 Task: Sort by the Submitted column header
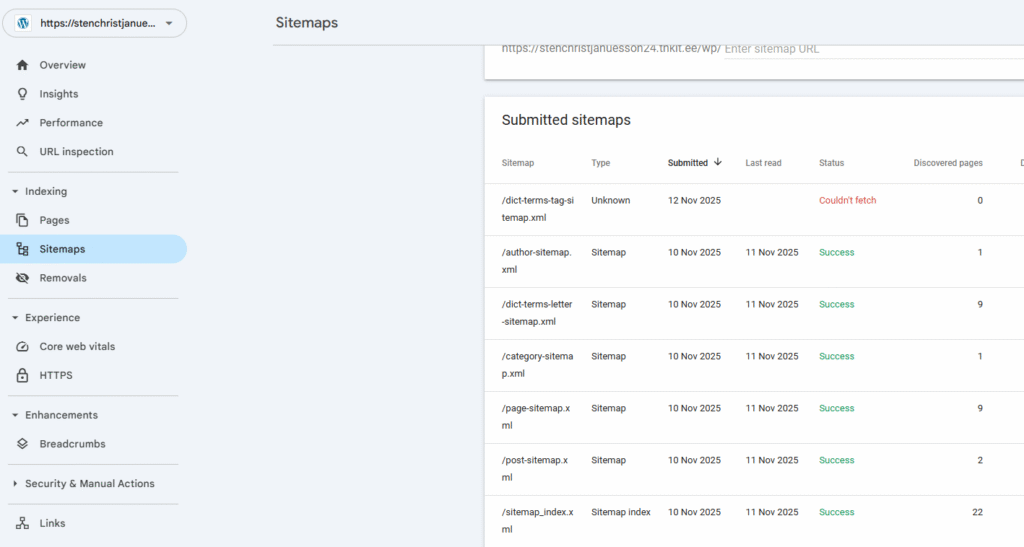(688, 163)
